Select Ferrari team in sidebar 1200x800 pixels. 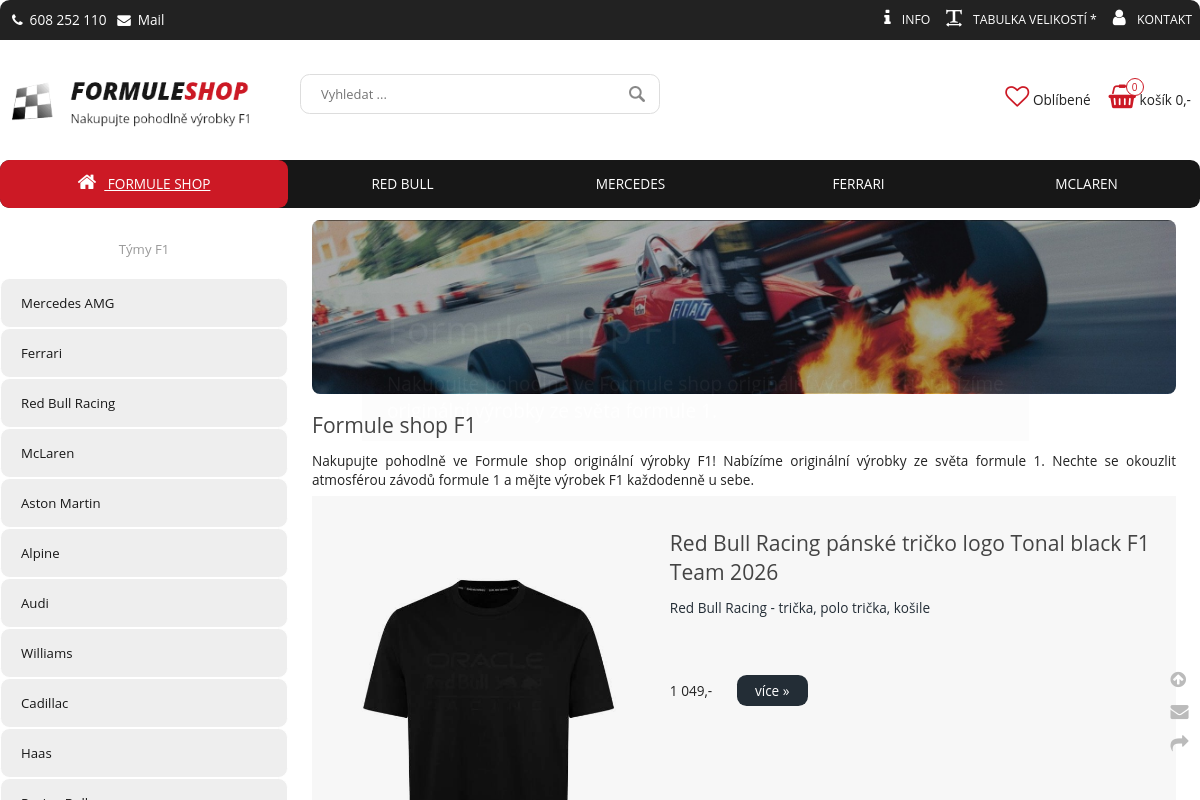pos(144,353)
